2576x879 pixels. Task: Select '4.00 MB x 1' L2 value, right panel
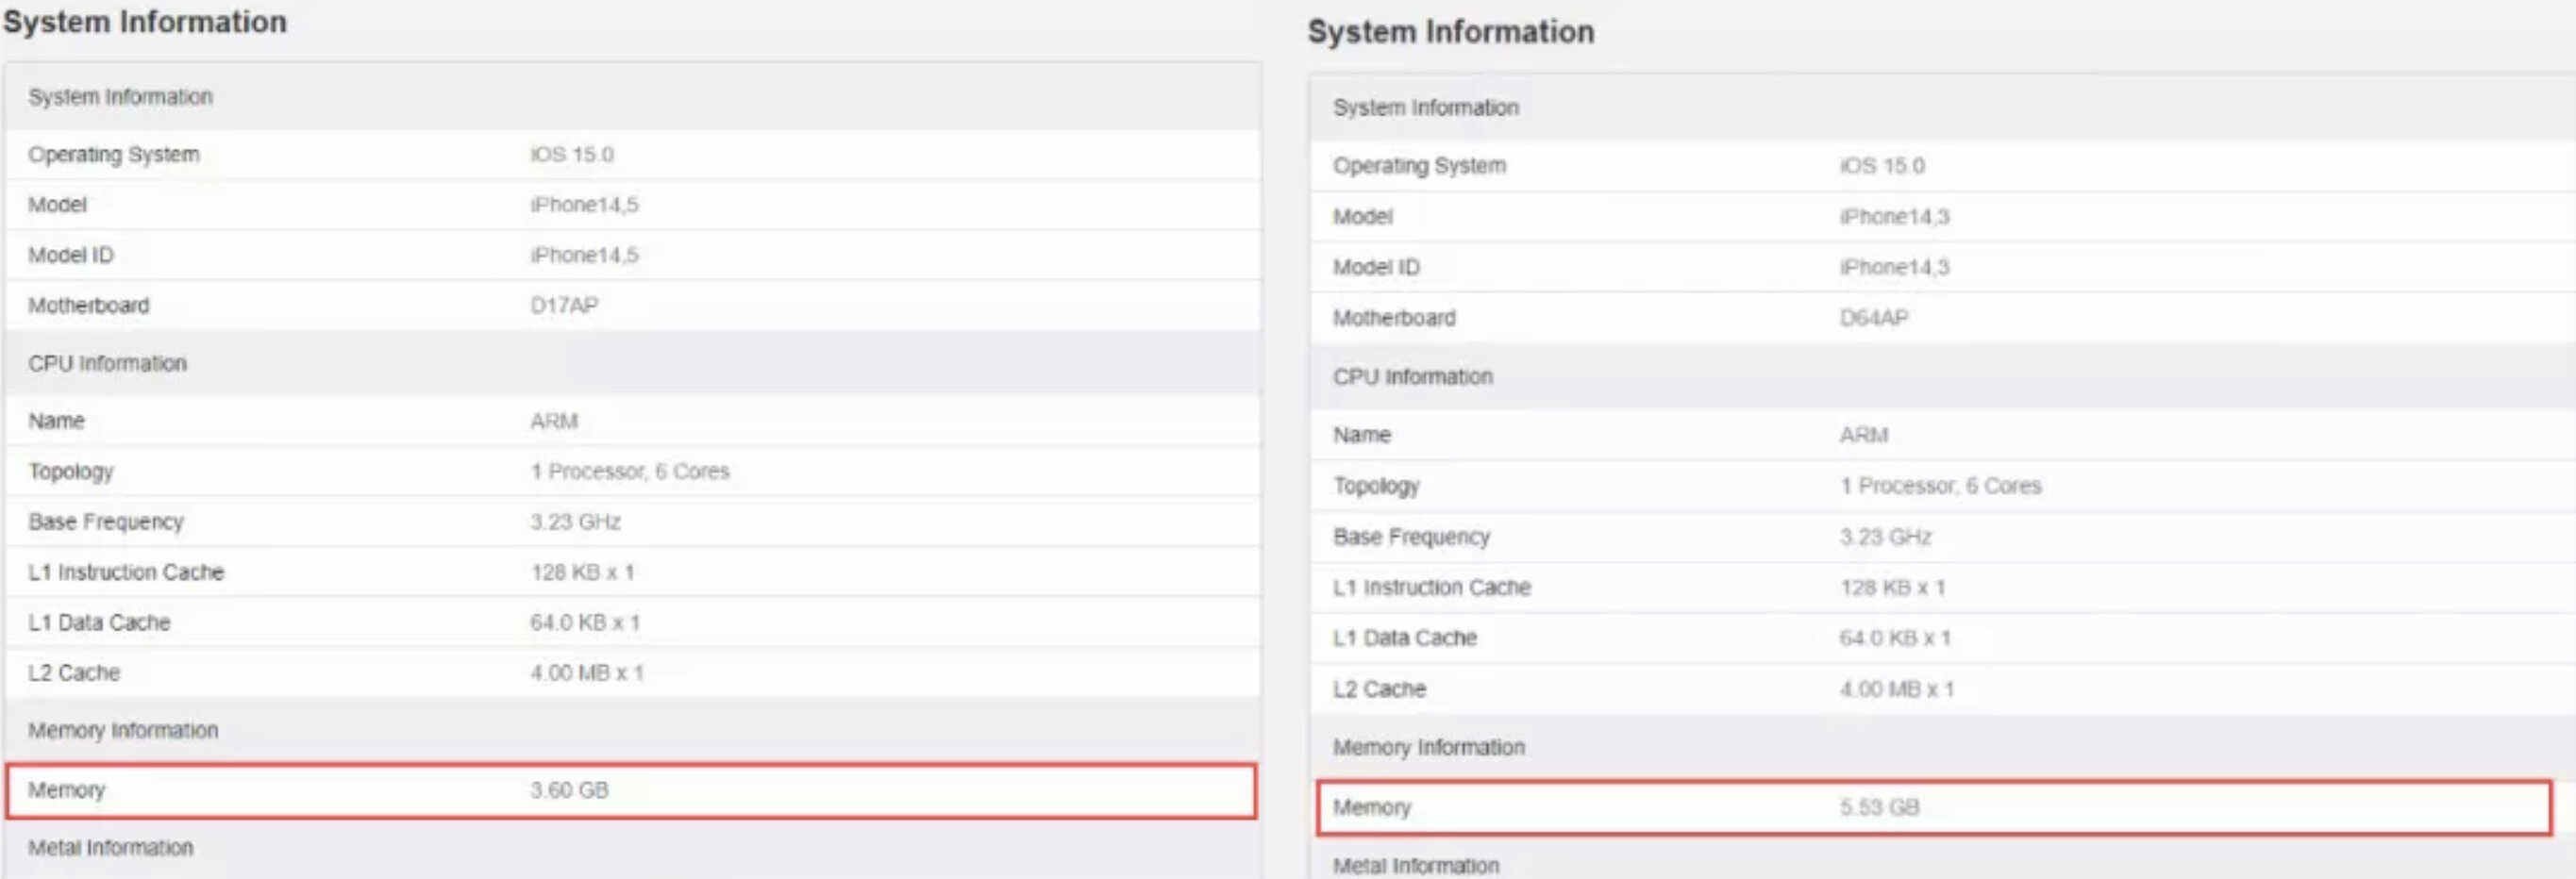[x=1897, y=689]
